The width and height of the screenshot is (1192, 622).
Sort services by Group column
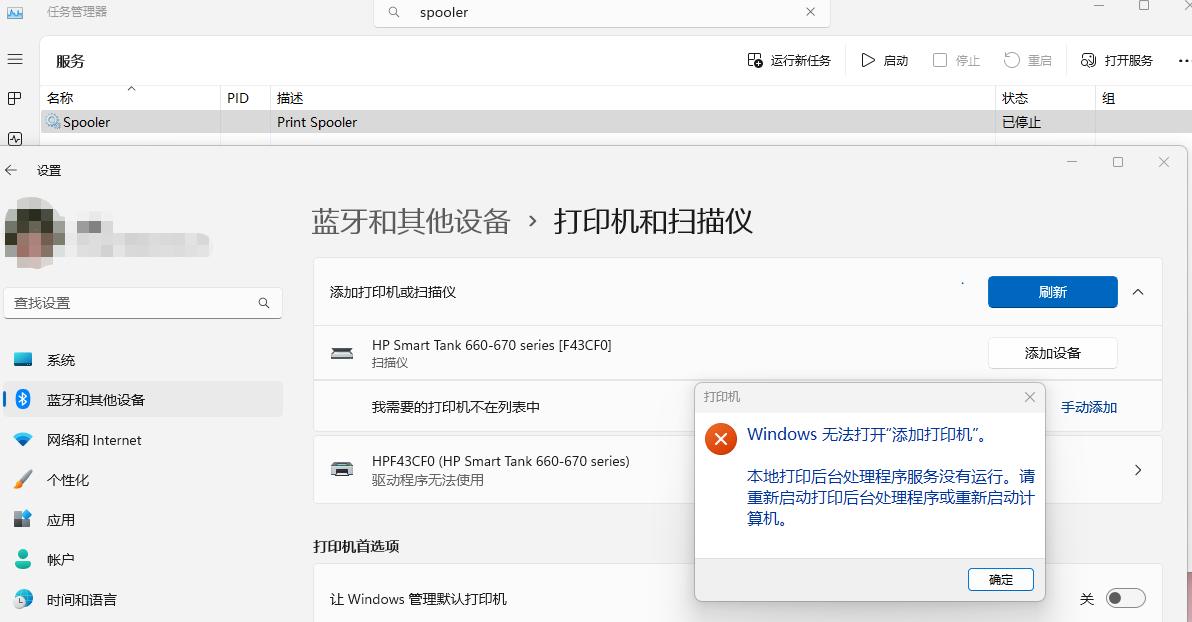click(x=1143, y=98)
